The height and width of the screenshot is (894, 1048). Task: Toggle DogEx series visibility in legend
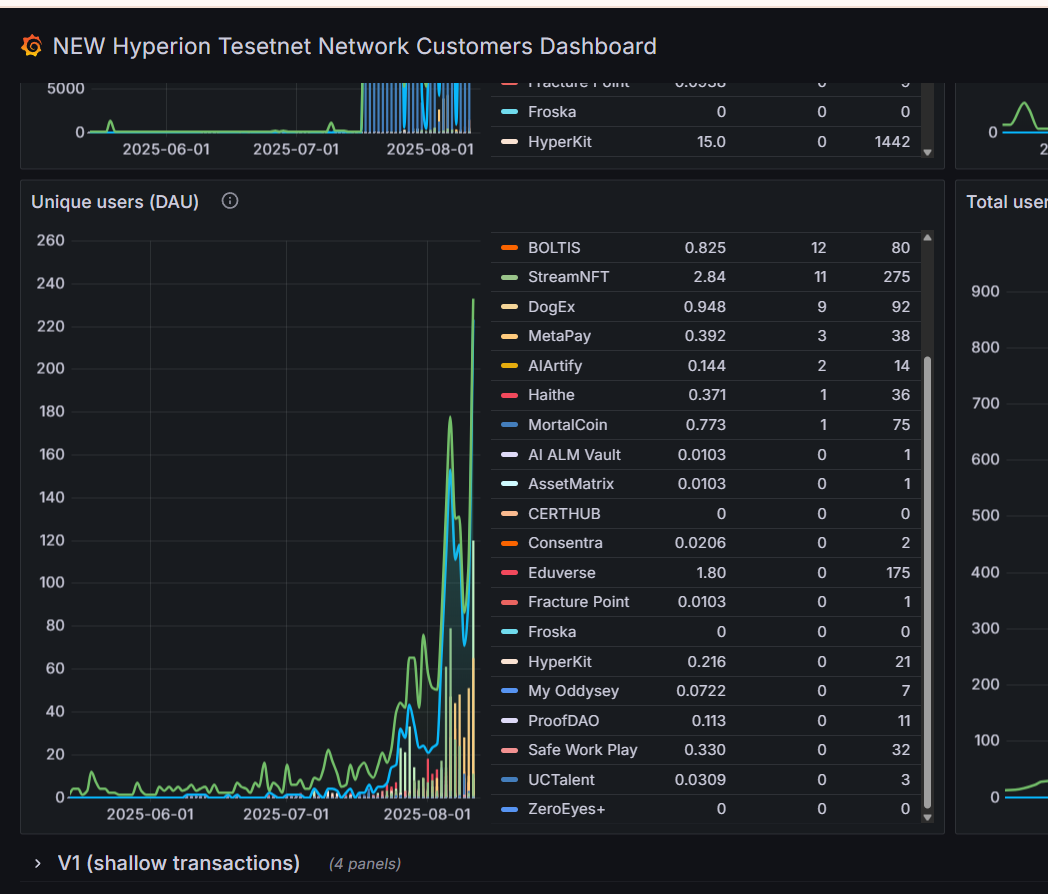551,307
